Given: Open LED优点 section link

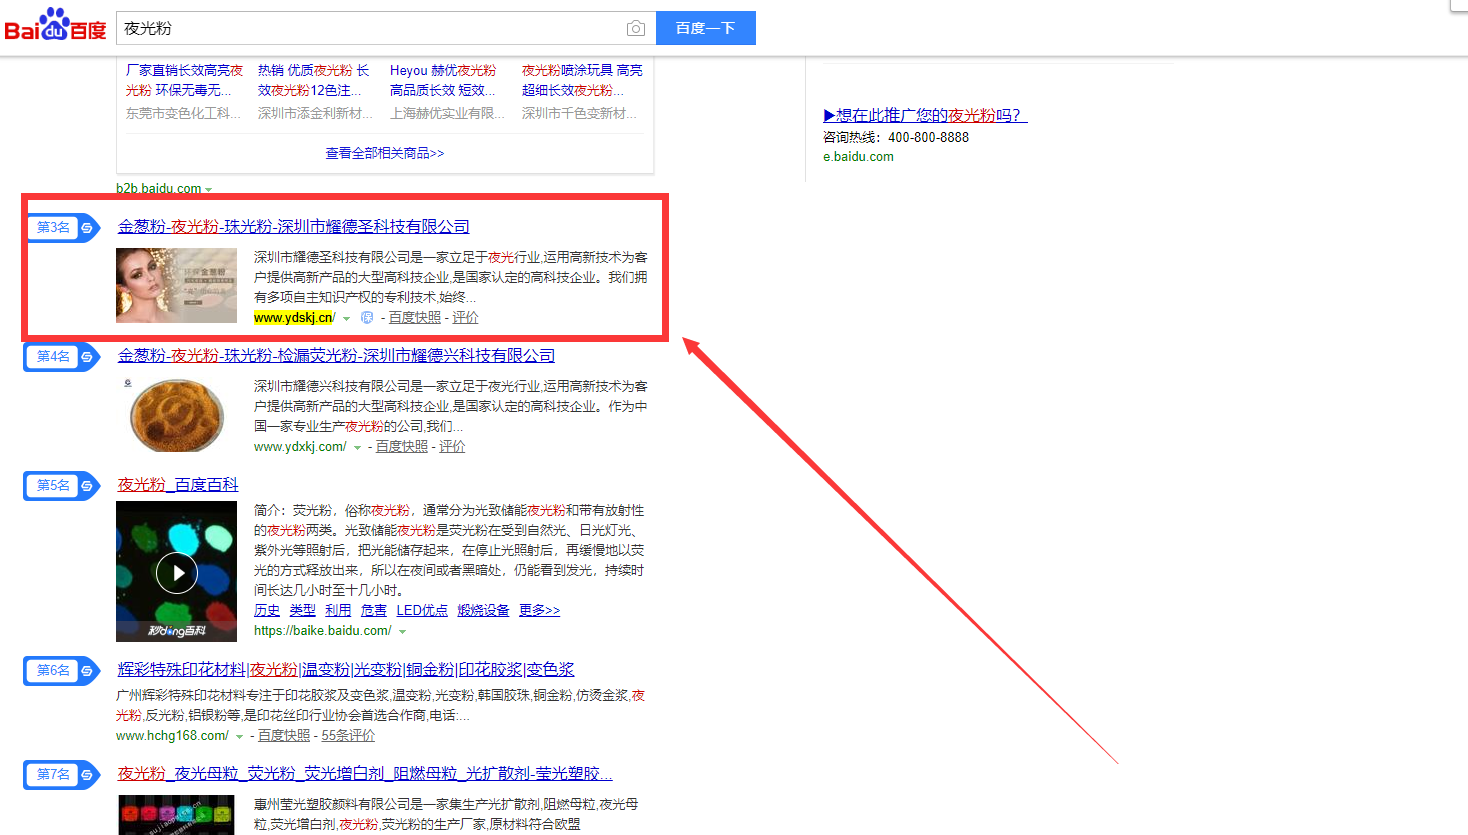Looking at the screenshot, I should pyautogui.click(x=422, y=610).
